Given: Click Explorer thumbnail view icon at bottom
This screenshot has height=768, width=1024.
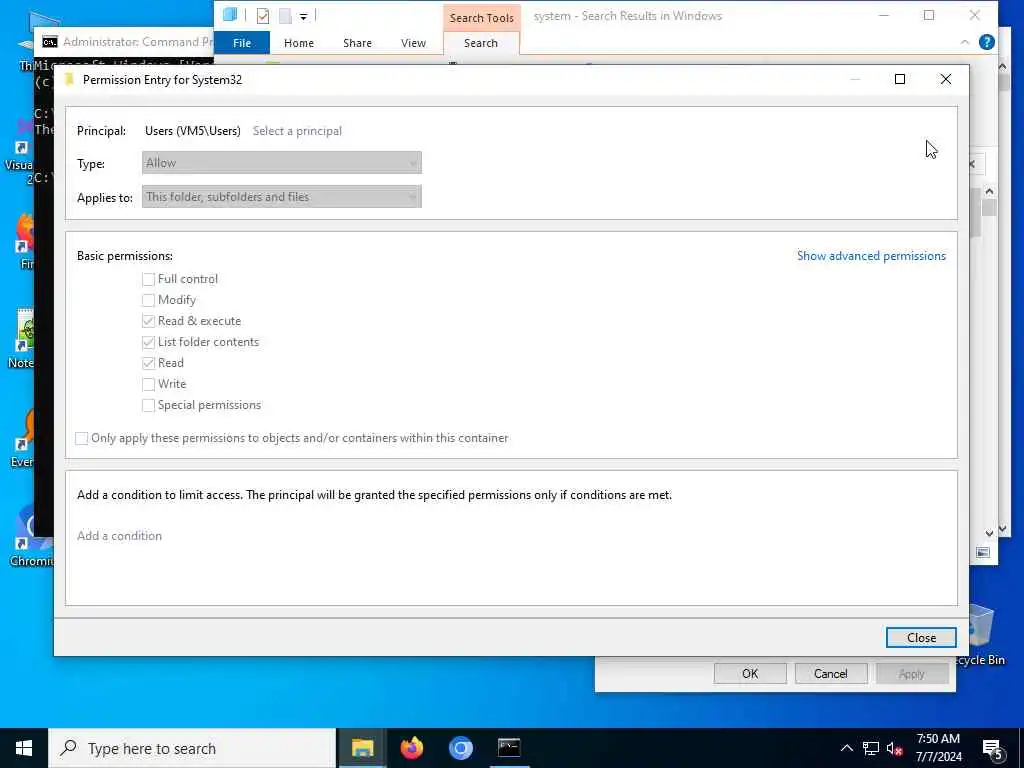Looking at the screenshot, I should [x=983, y=552].
